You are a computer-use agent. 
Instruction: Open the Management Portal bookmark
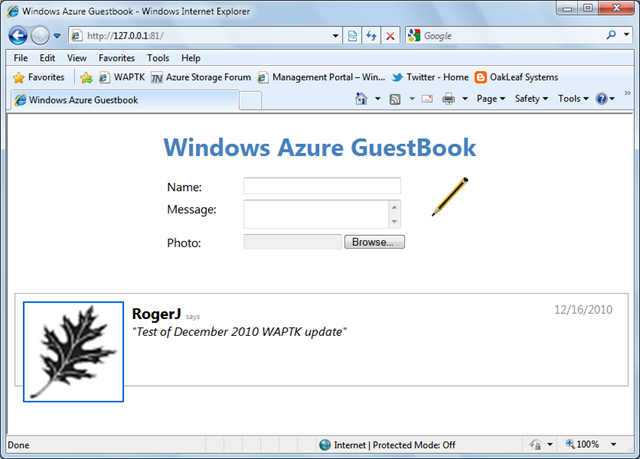[321, 77]
